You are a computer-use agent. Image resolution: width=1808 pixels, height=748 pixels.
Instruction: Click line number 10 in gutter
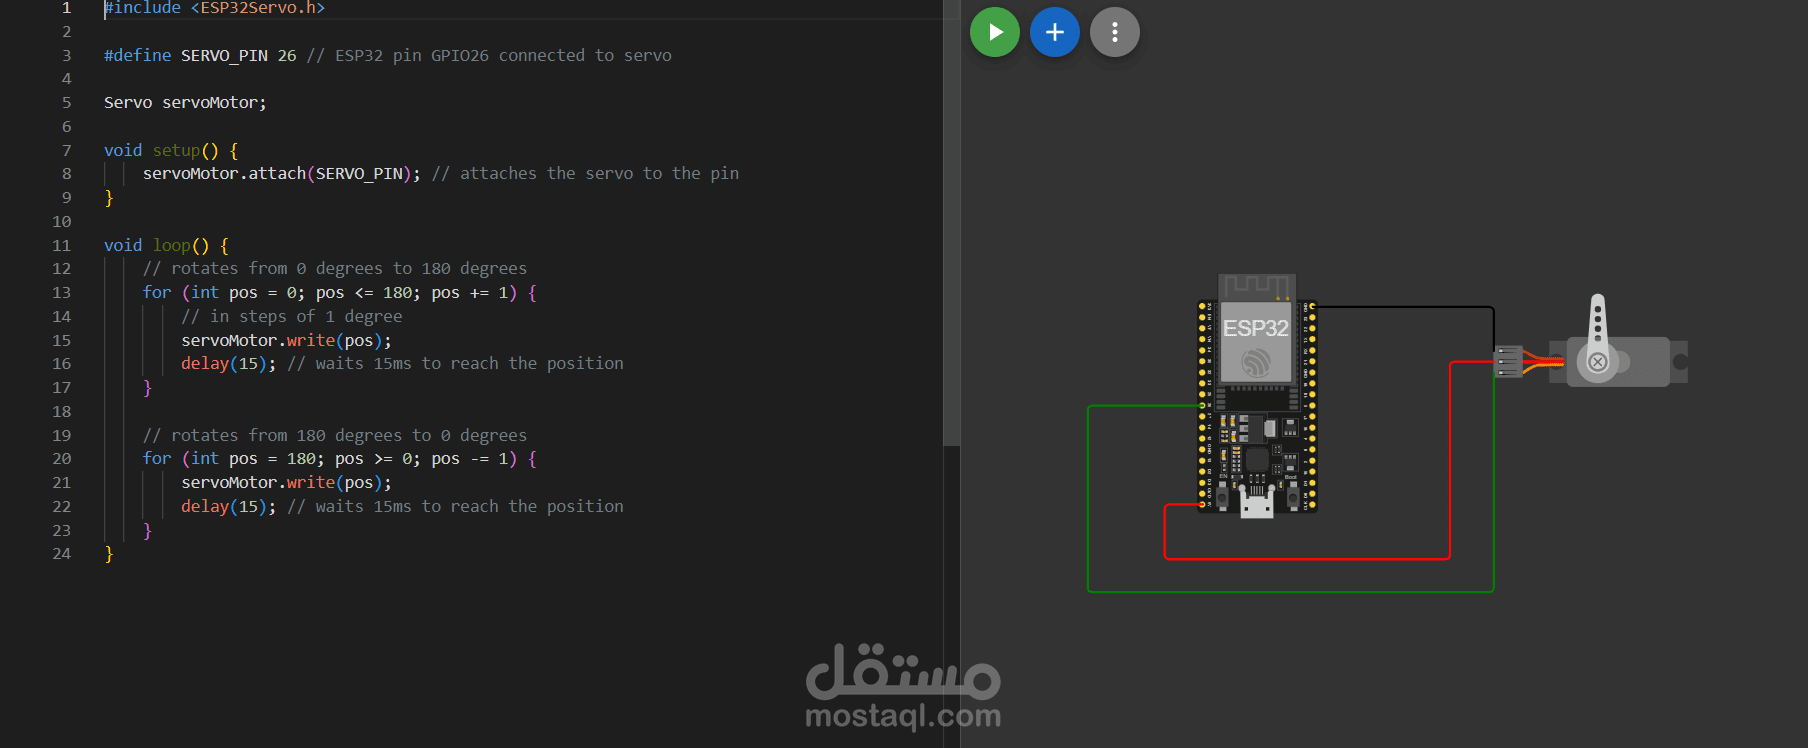(62, 221)
